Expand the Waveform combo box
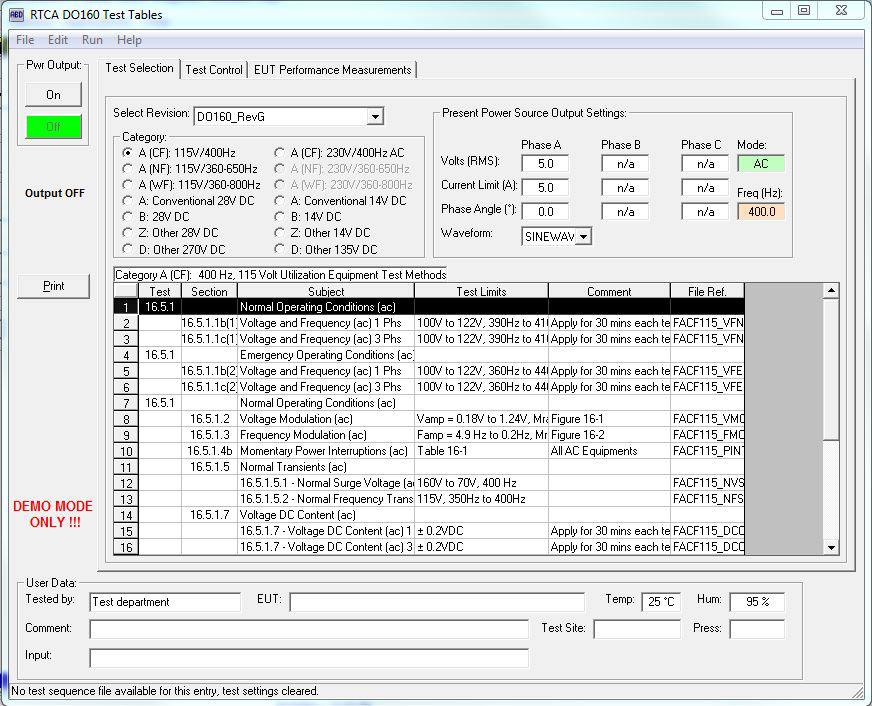 [582, 237]
